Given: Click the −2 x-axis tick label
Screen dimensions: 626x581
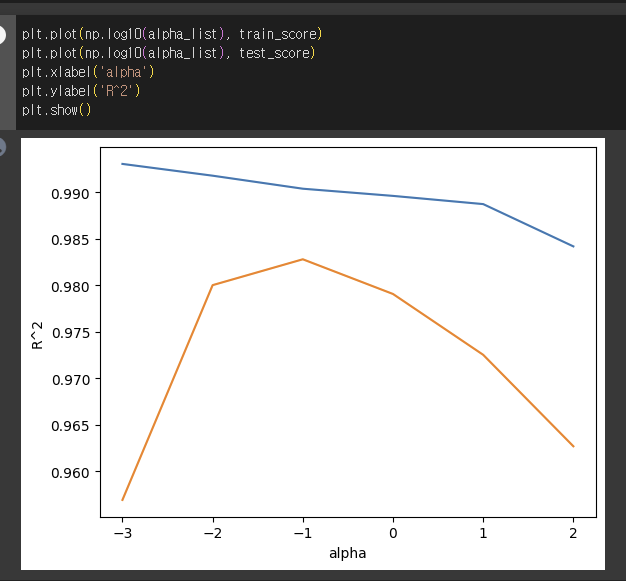Looking at the screenshot, I should click(x=213, y=533).
